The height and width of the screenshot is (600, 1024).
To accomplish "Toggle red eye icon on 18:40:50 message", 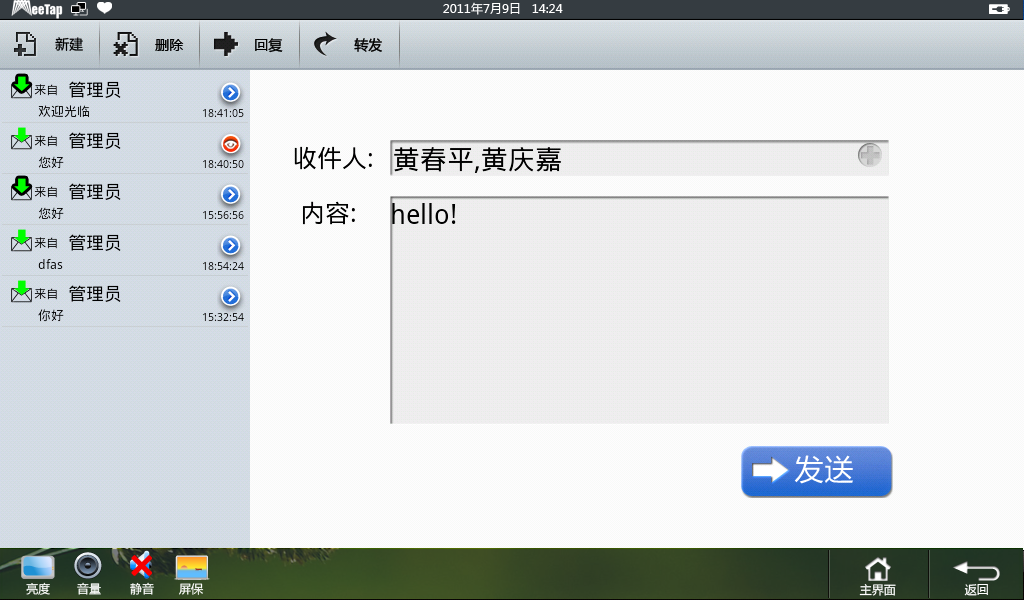I will (x=231, y=144).
